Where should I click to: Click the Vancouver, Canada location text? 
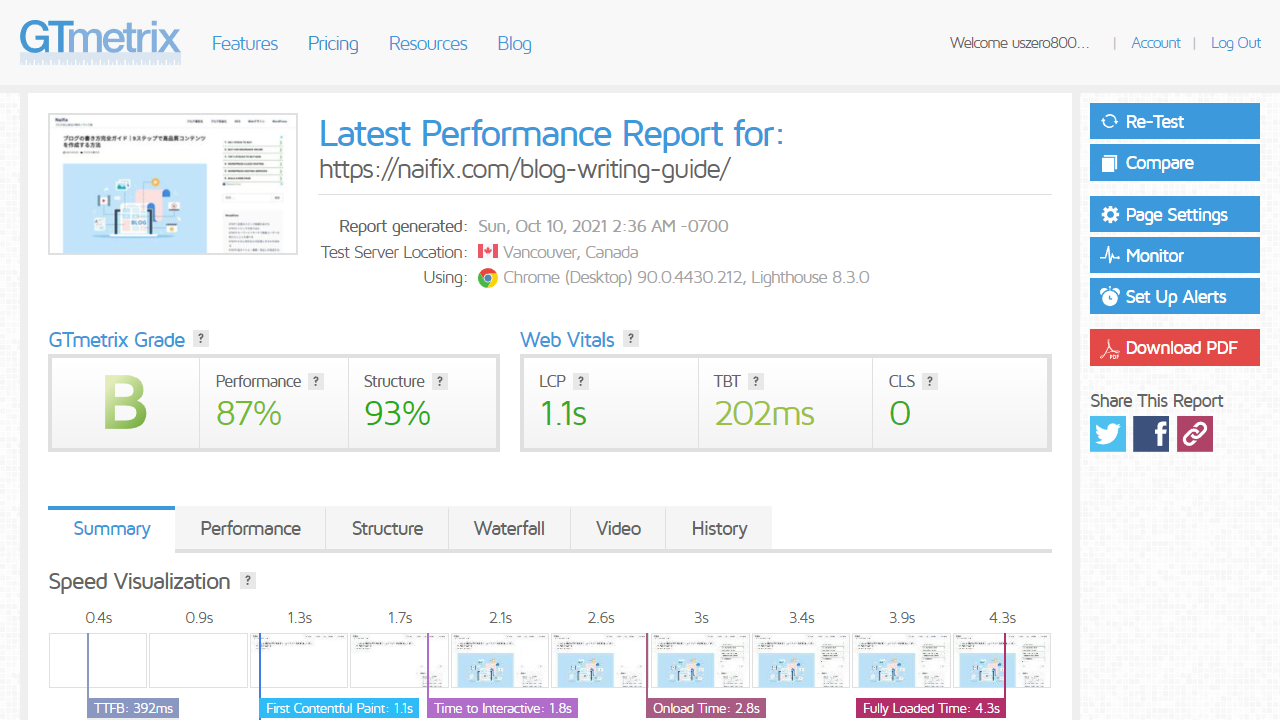click(570, 252)
